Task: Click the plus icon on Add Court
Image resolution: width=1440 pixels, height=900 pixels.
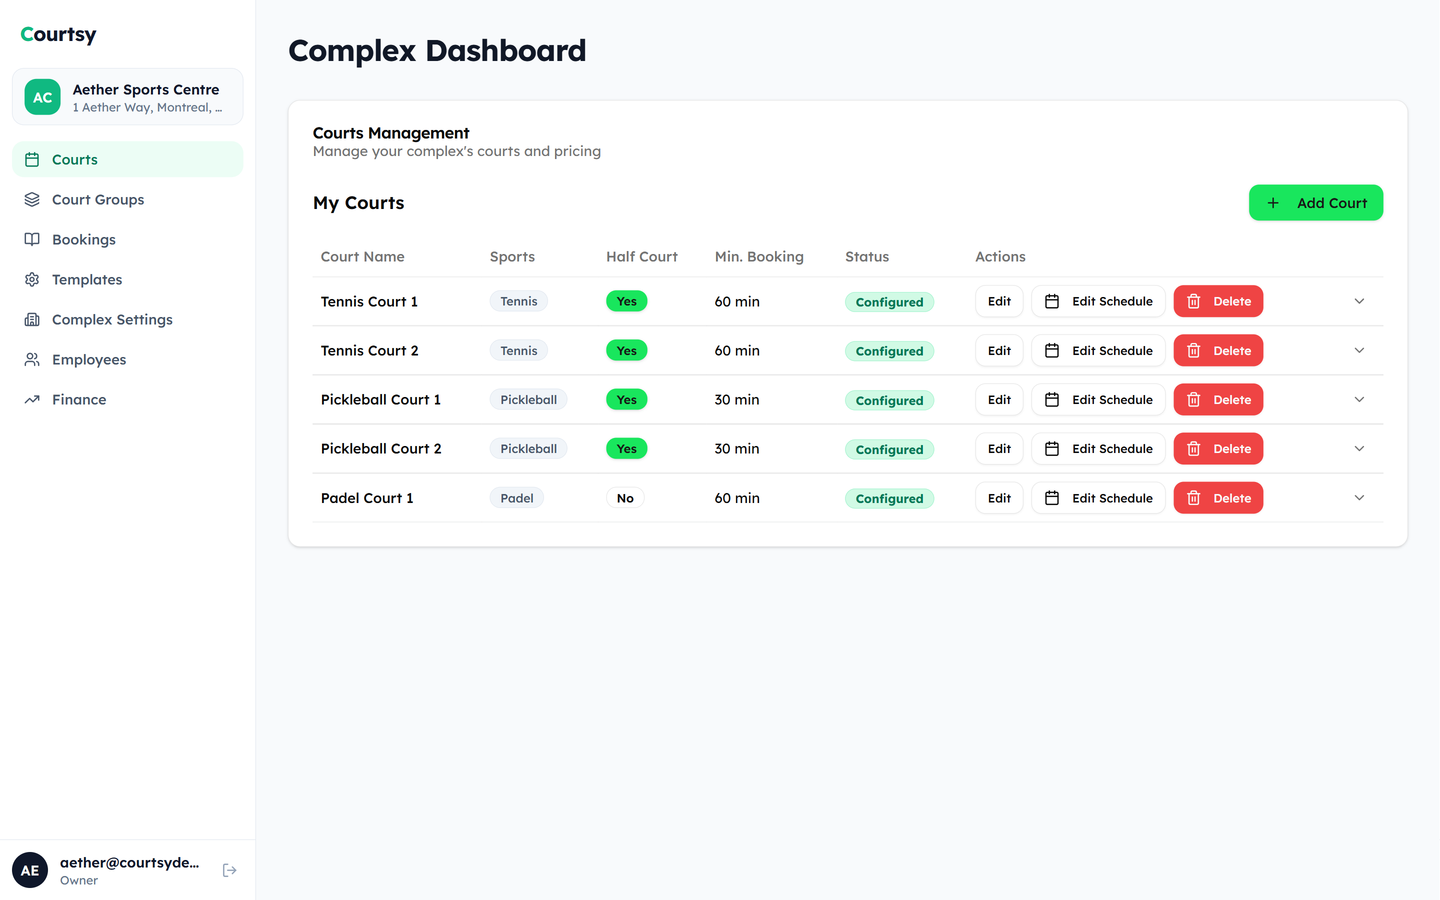Action: [1273, 203]
